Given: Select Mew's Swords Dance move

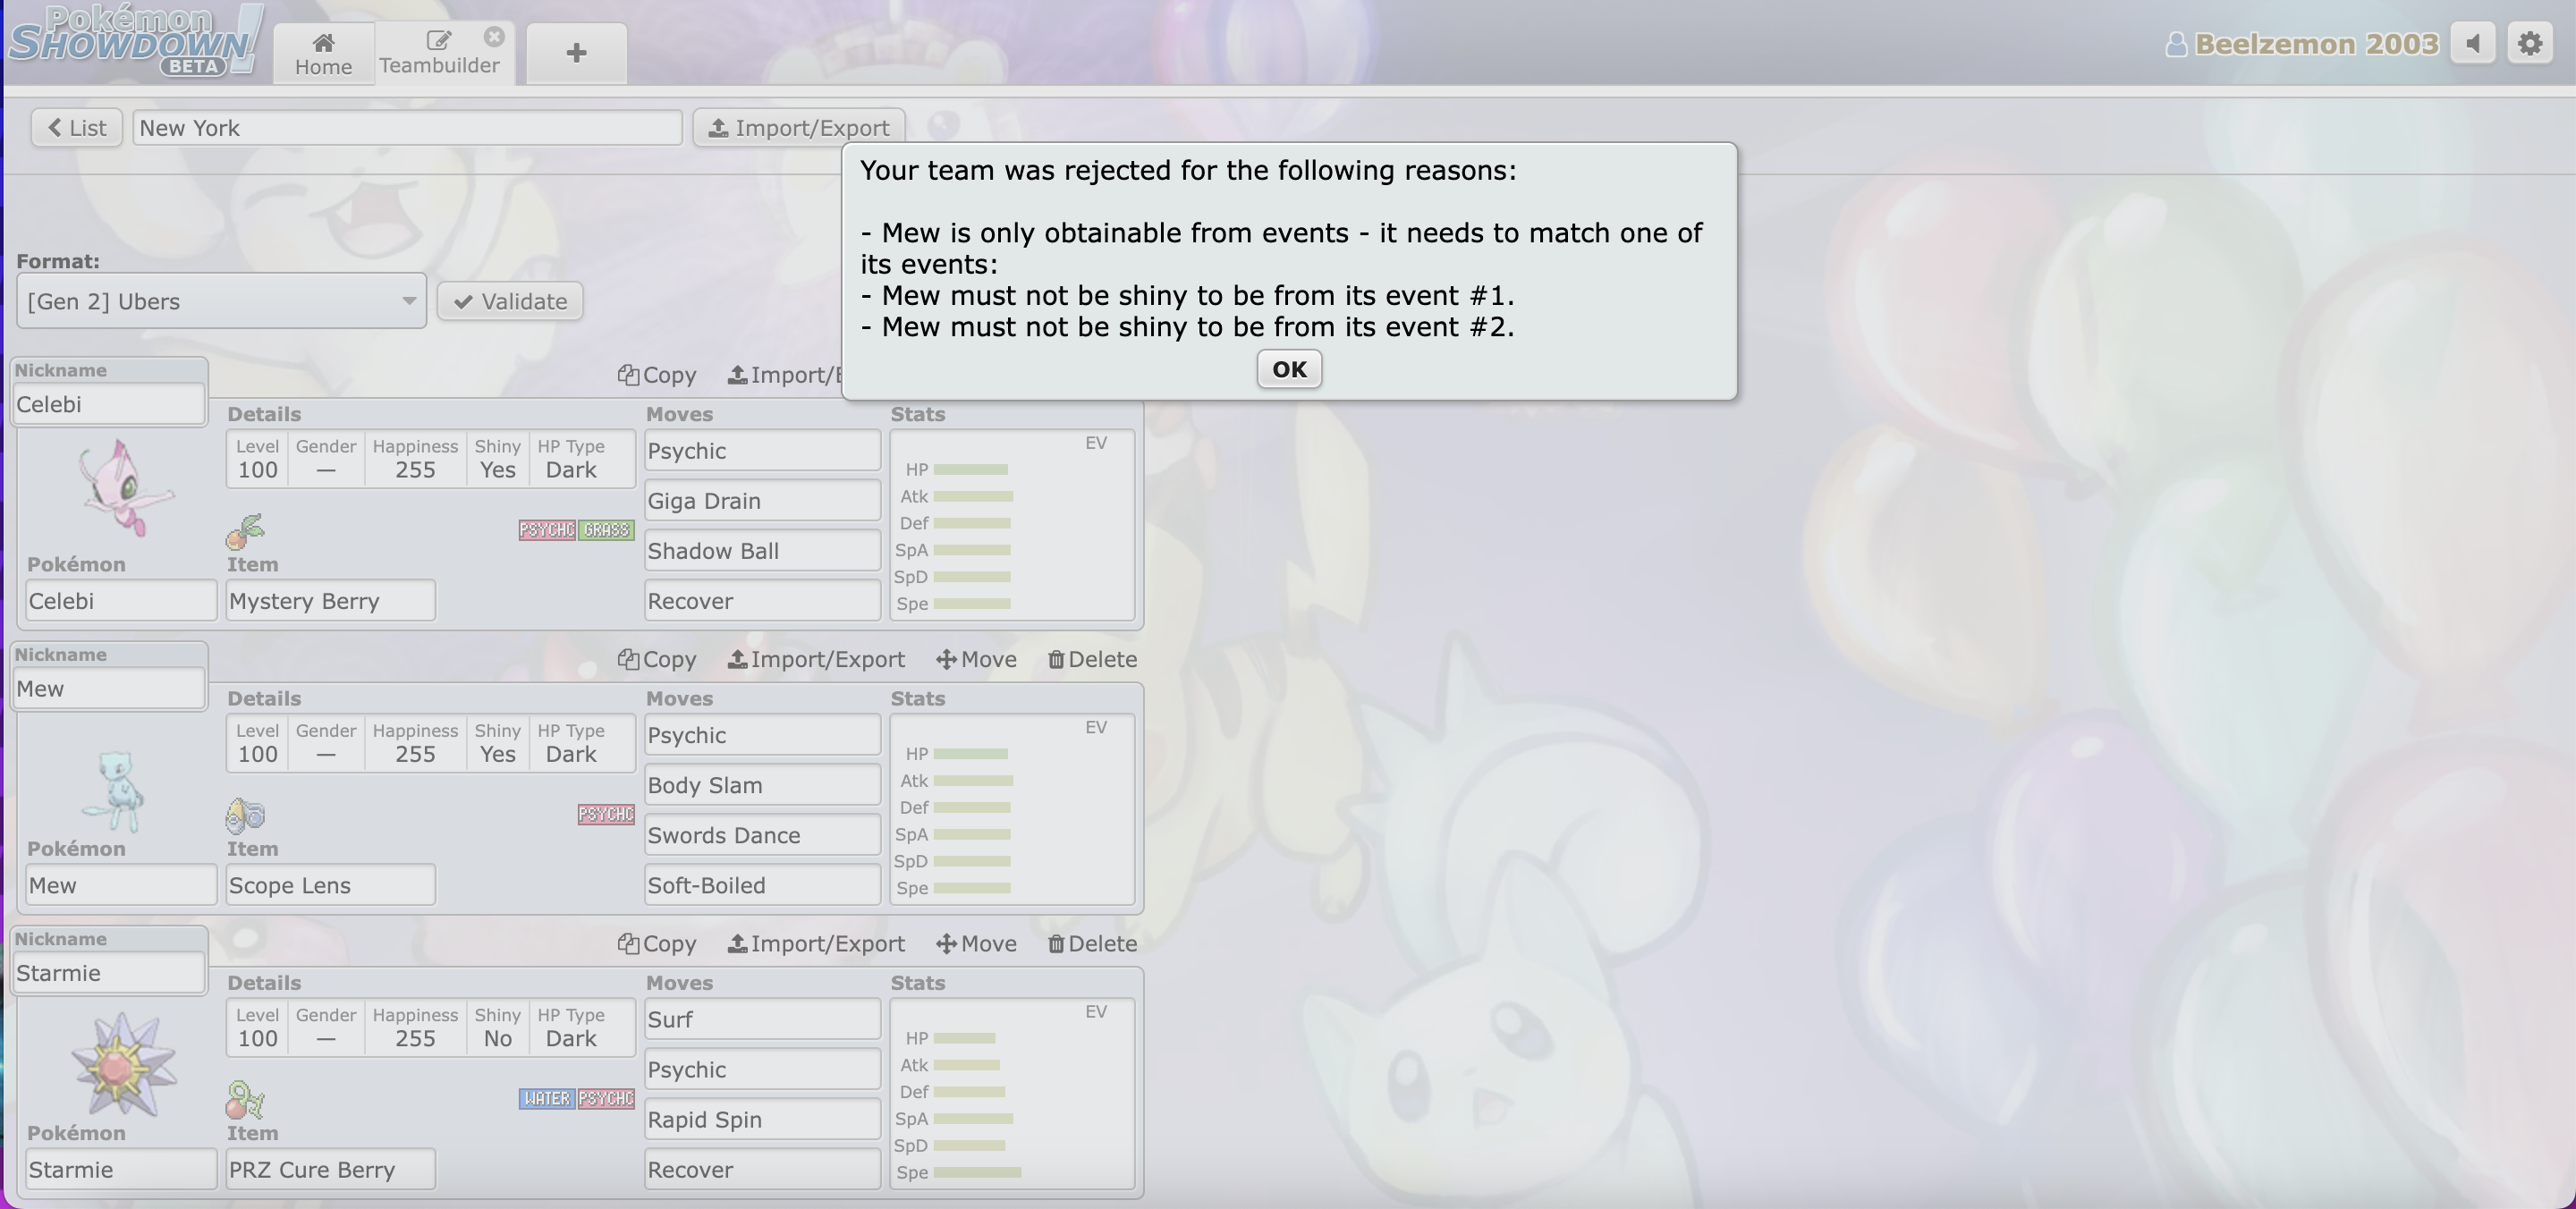Looking at the screenshot, I should 762,834.
